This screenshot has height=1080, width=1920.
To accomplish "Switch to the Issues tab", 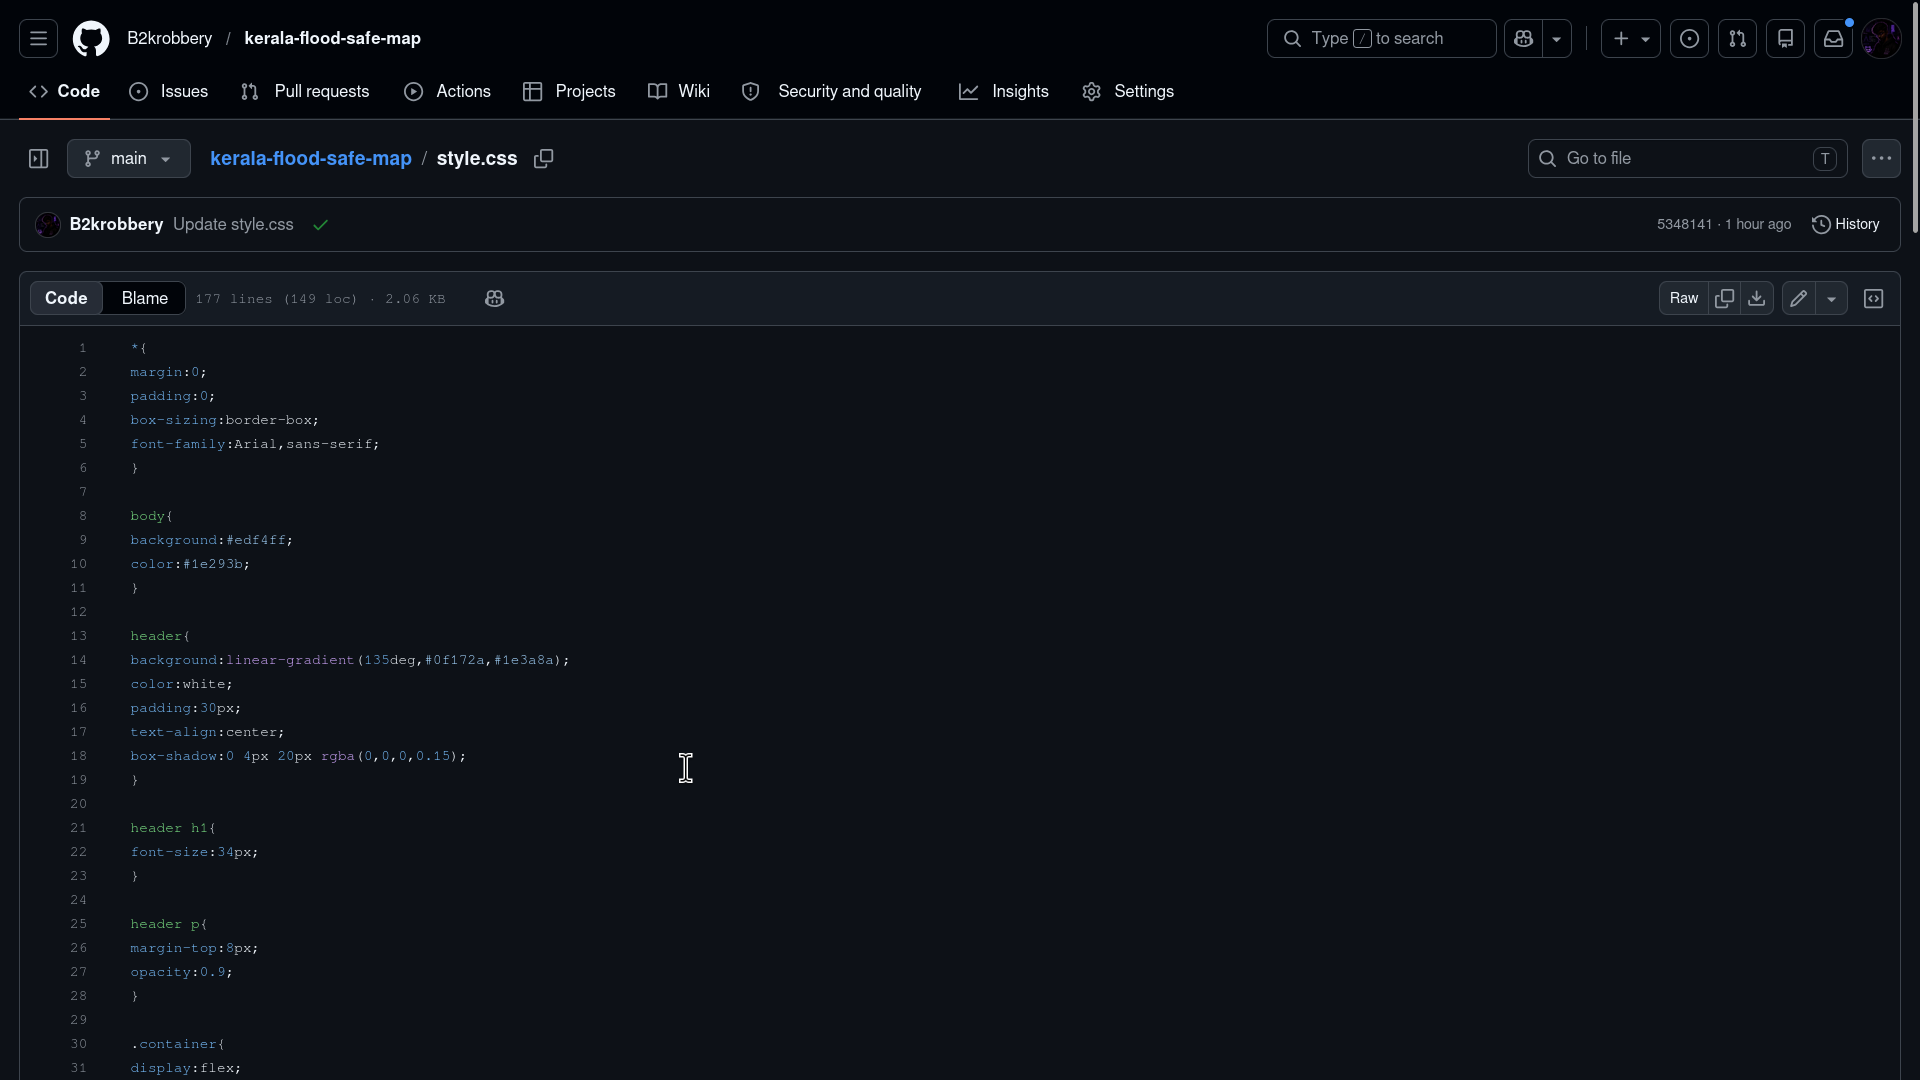I will click(x=169, y=91).
